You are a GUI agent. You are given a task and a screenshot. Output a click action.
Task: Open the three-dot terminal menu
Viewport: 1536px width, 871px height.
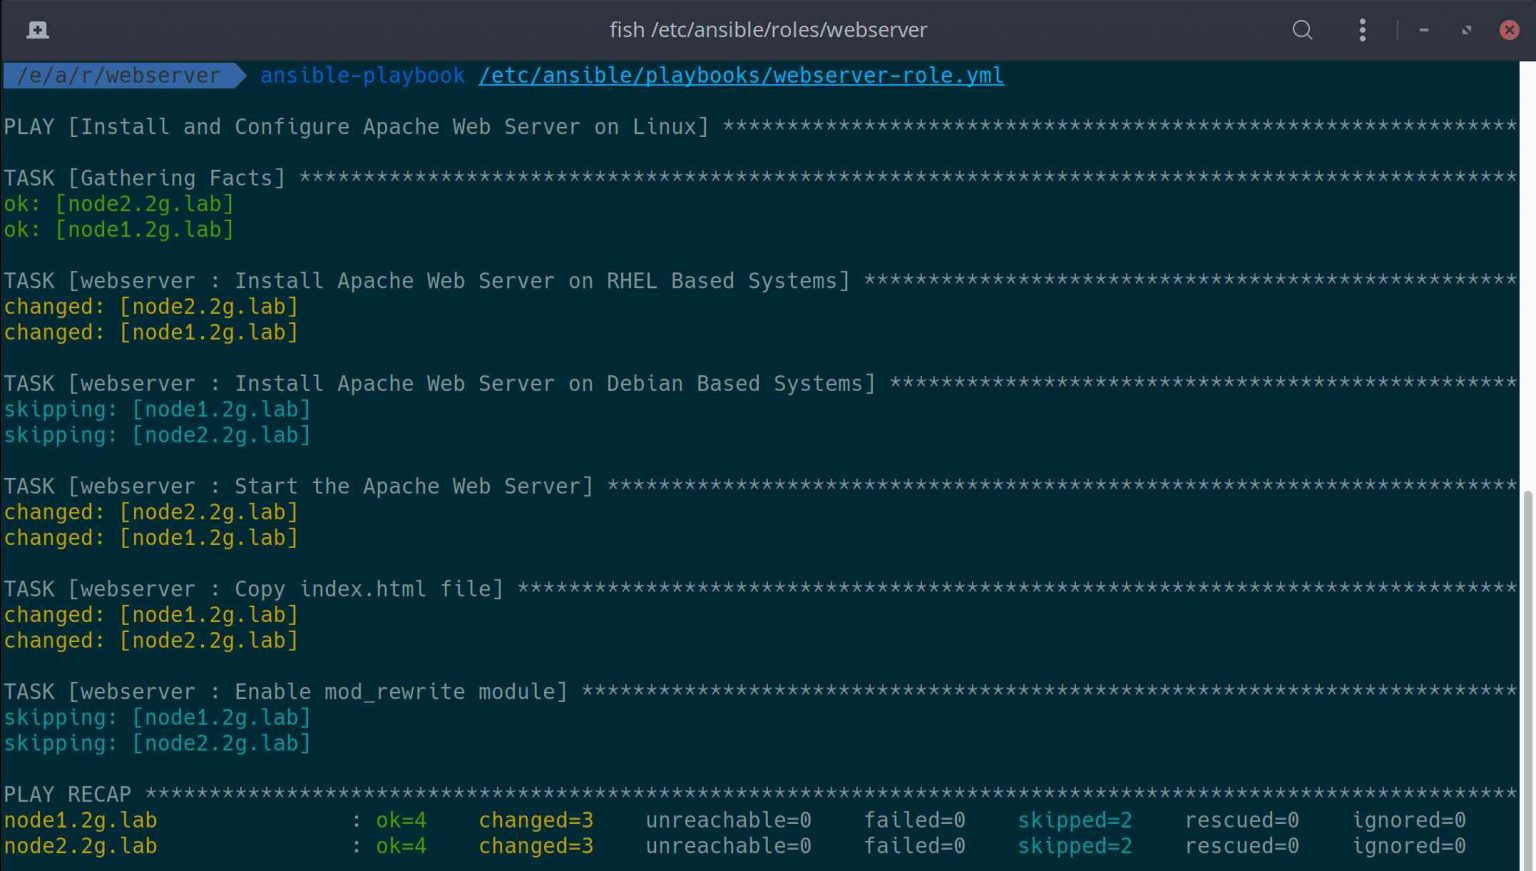point(1362,30)
